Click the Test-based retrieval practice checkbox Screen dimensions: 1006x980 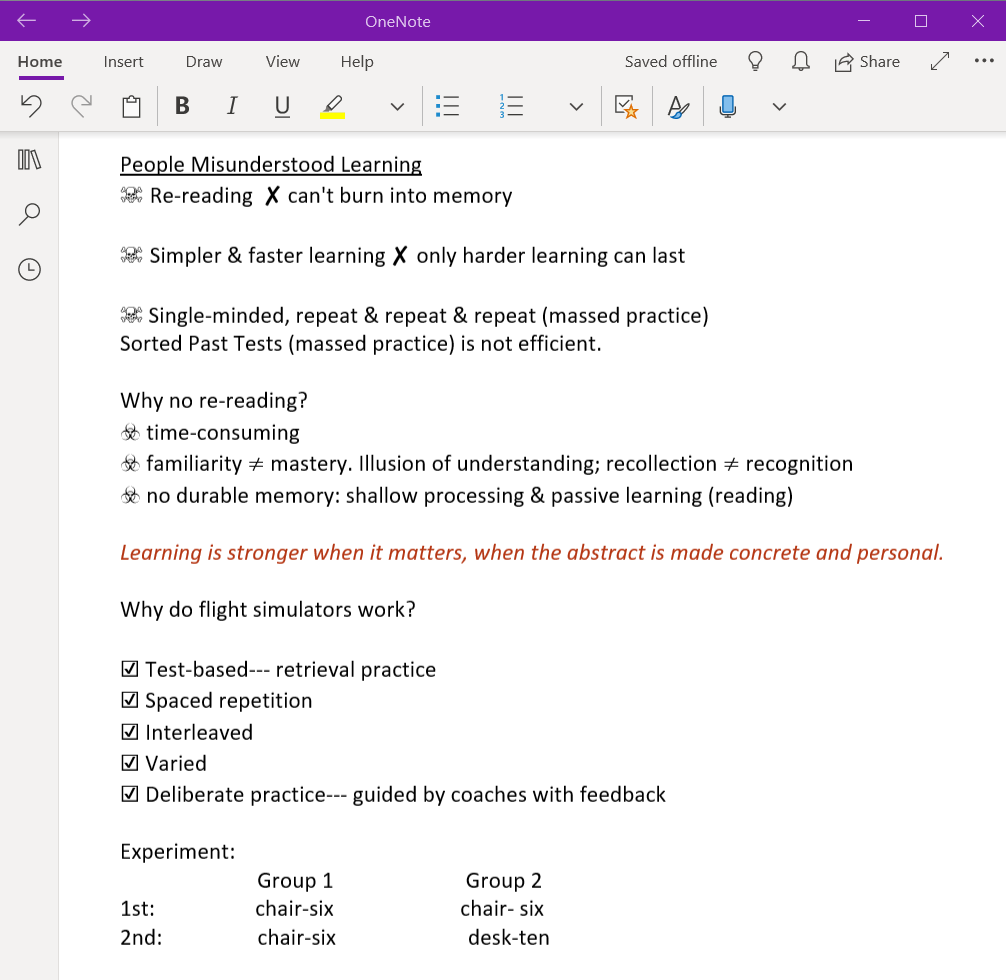(x=130, y=669)
